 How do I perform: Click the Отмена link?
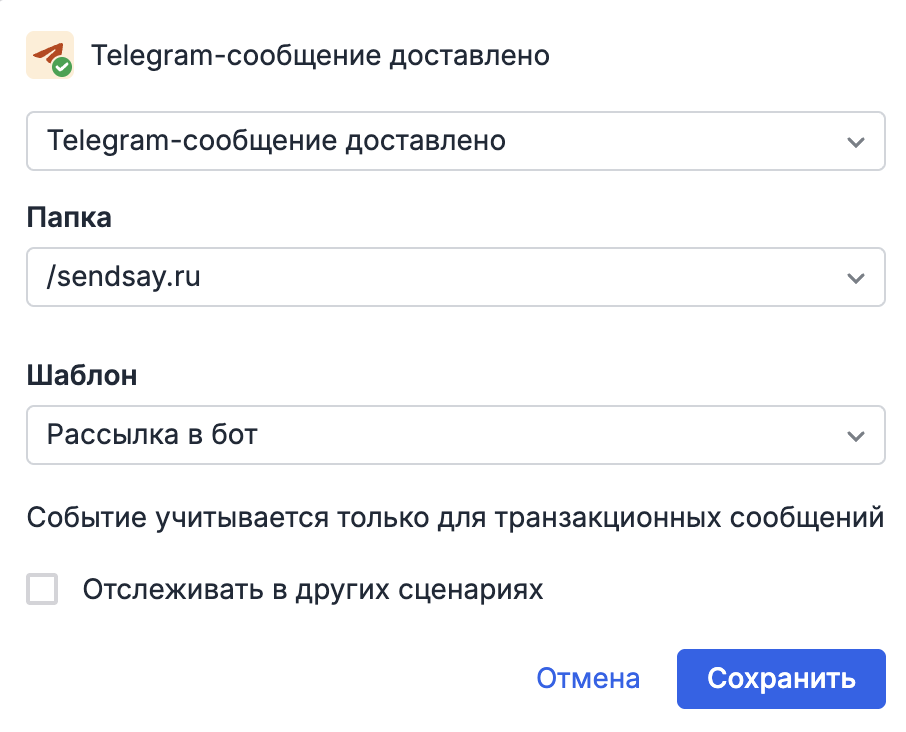click(x=588, y=678)
